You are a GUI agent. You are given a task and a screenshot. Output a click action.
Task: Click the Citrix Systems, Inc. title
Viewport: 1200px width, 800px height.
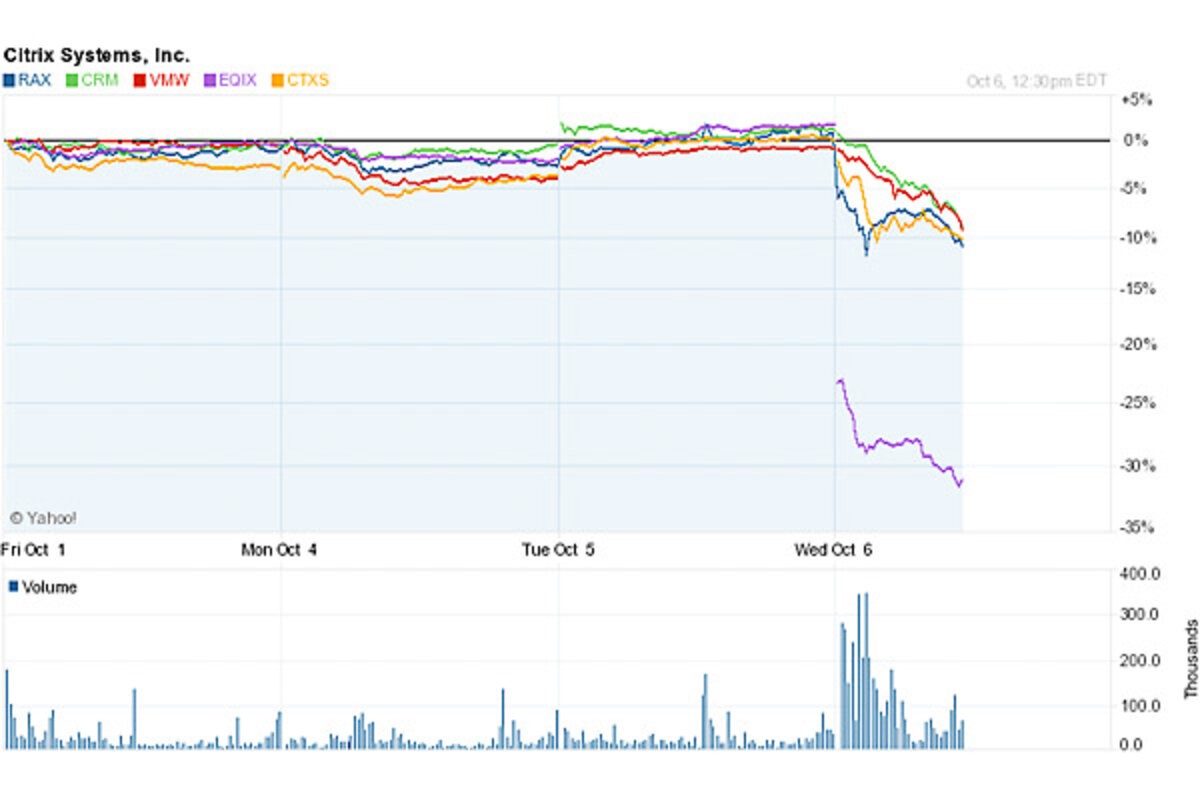[96, 57]
